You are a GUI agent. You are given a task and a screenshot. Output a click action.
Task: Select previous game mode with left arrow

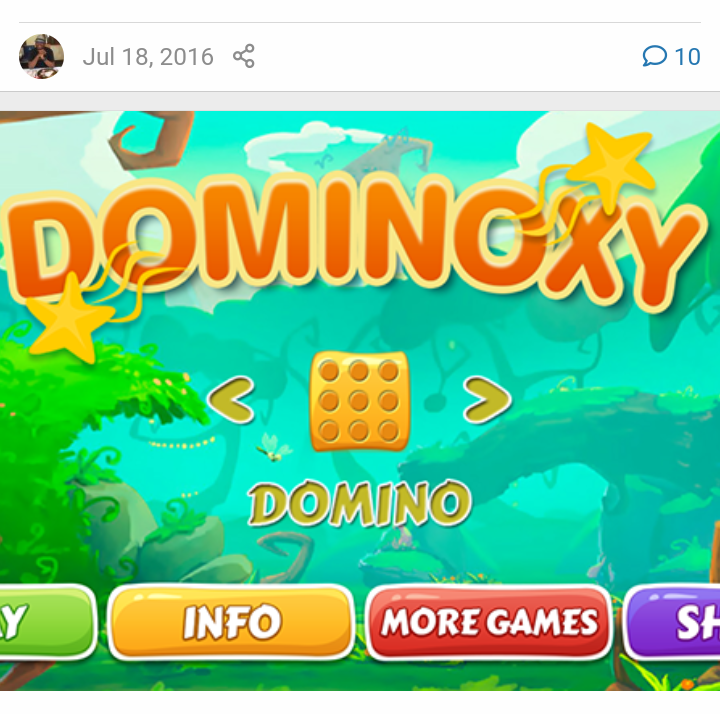coord(231,399)
